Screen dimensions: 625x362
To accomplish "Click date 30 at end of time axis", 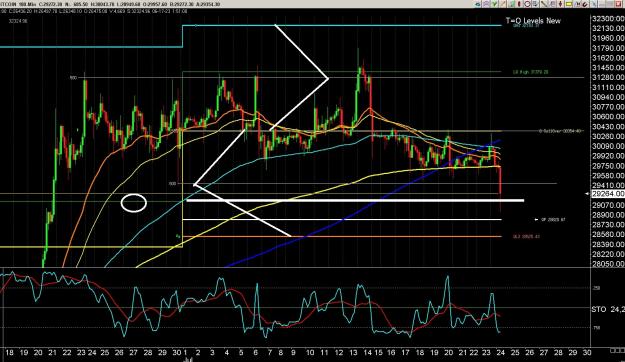I will click(586, 352).
